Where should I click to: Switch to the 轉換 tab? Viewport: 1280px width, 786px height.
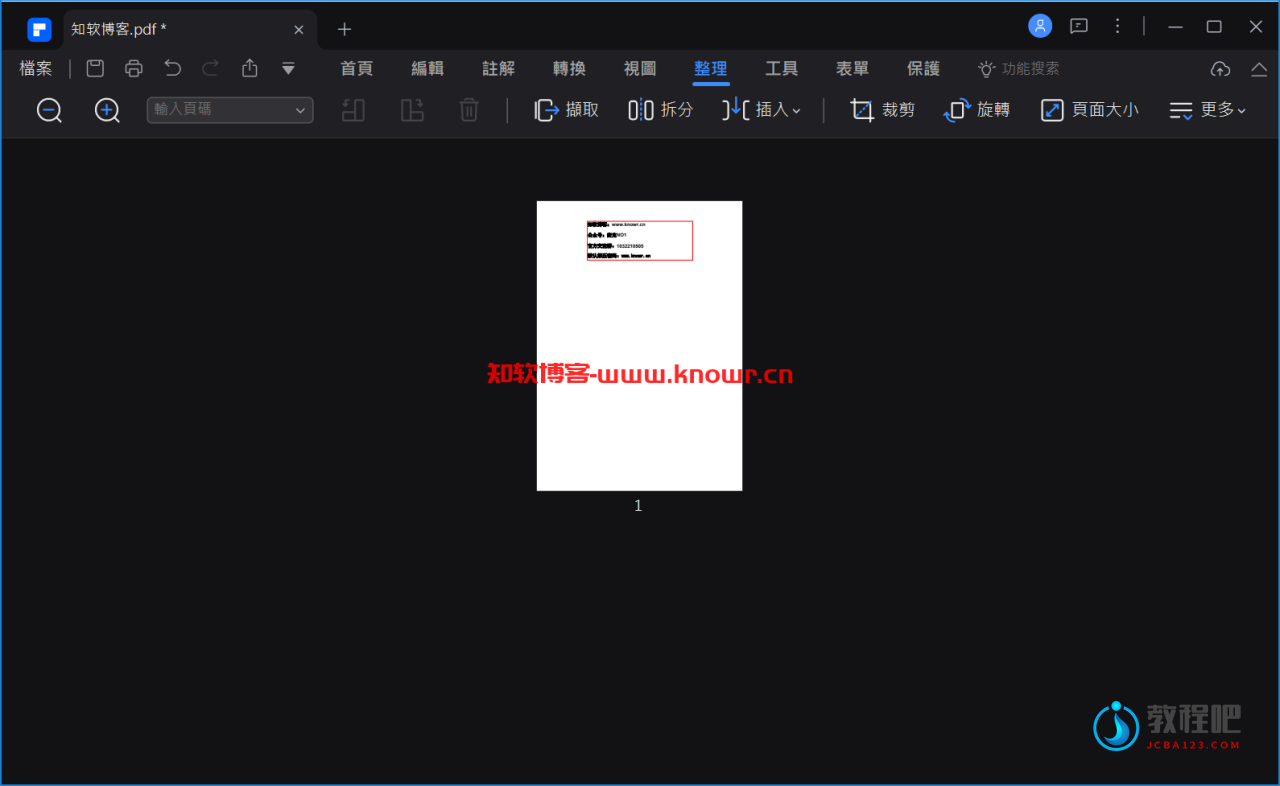569,68
